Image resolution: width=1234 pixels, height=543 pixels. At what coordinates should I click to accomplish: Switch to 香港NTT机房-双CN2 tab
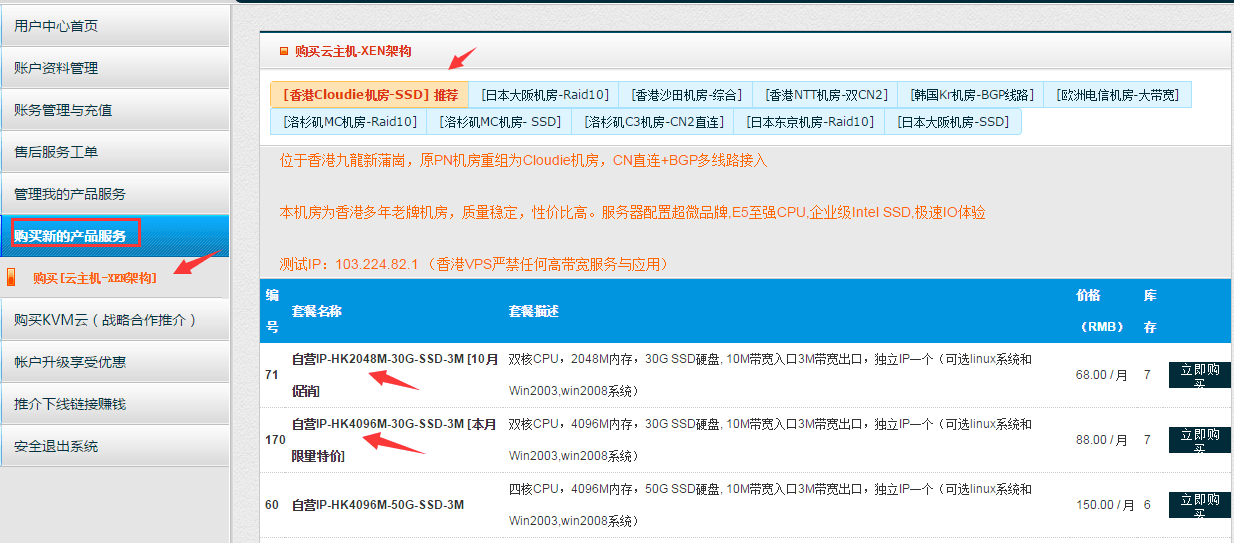[x=825, y=95]
